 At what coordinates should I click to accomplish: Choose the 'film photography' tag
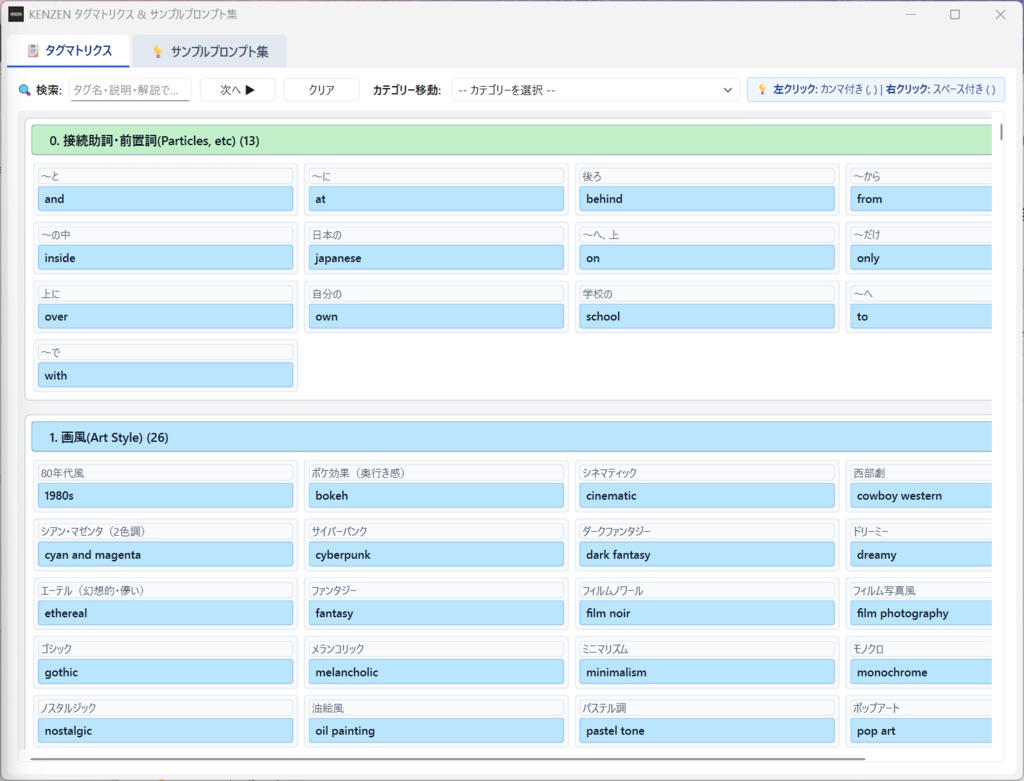(x=921, y=613)
